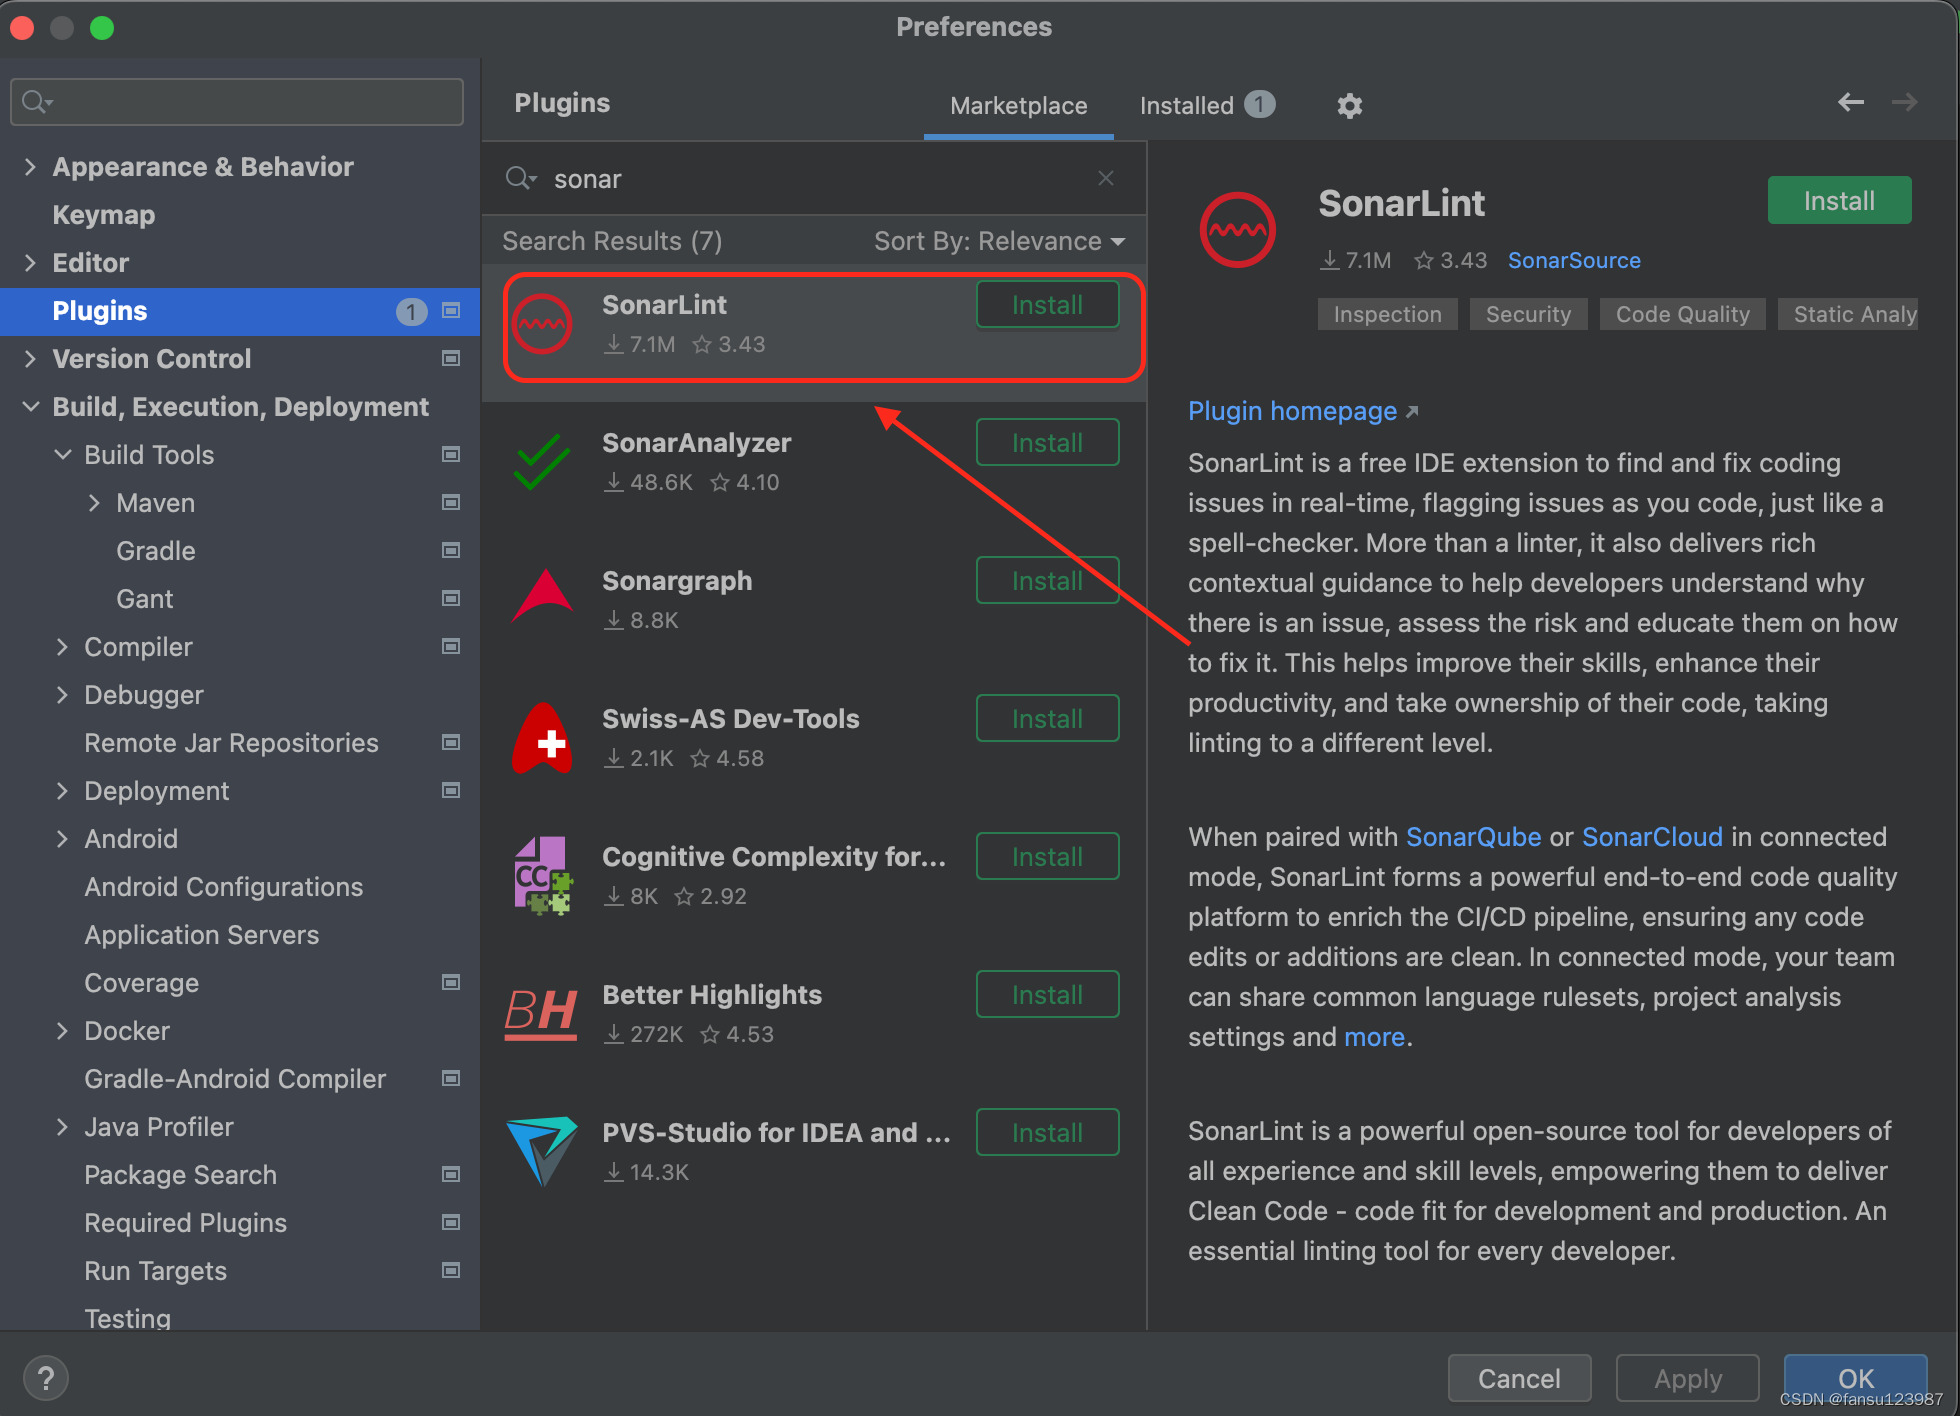Install the SonarAnalyzer plugin
The image size is (1960, 1416).
[1047, 443]
